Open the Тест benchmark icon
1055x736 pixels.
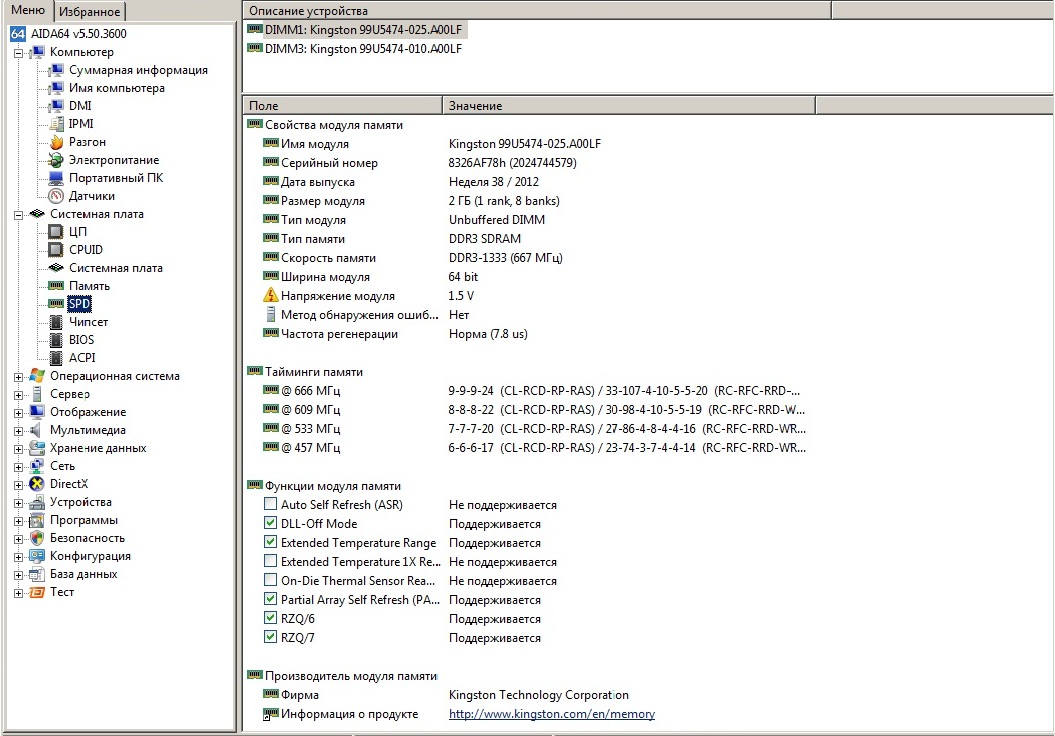point(37,592)
